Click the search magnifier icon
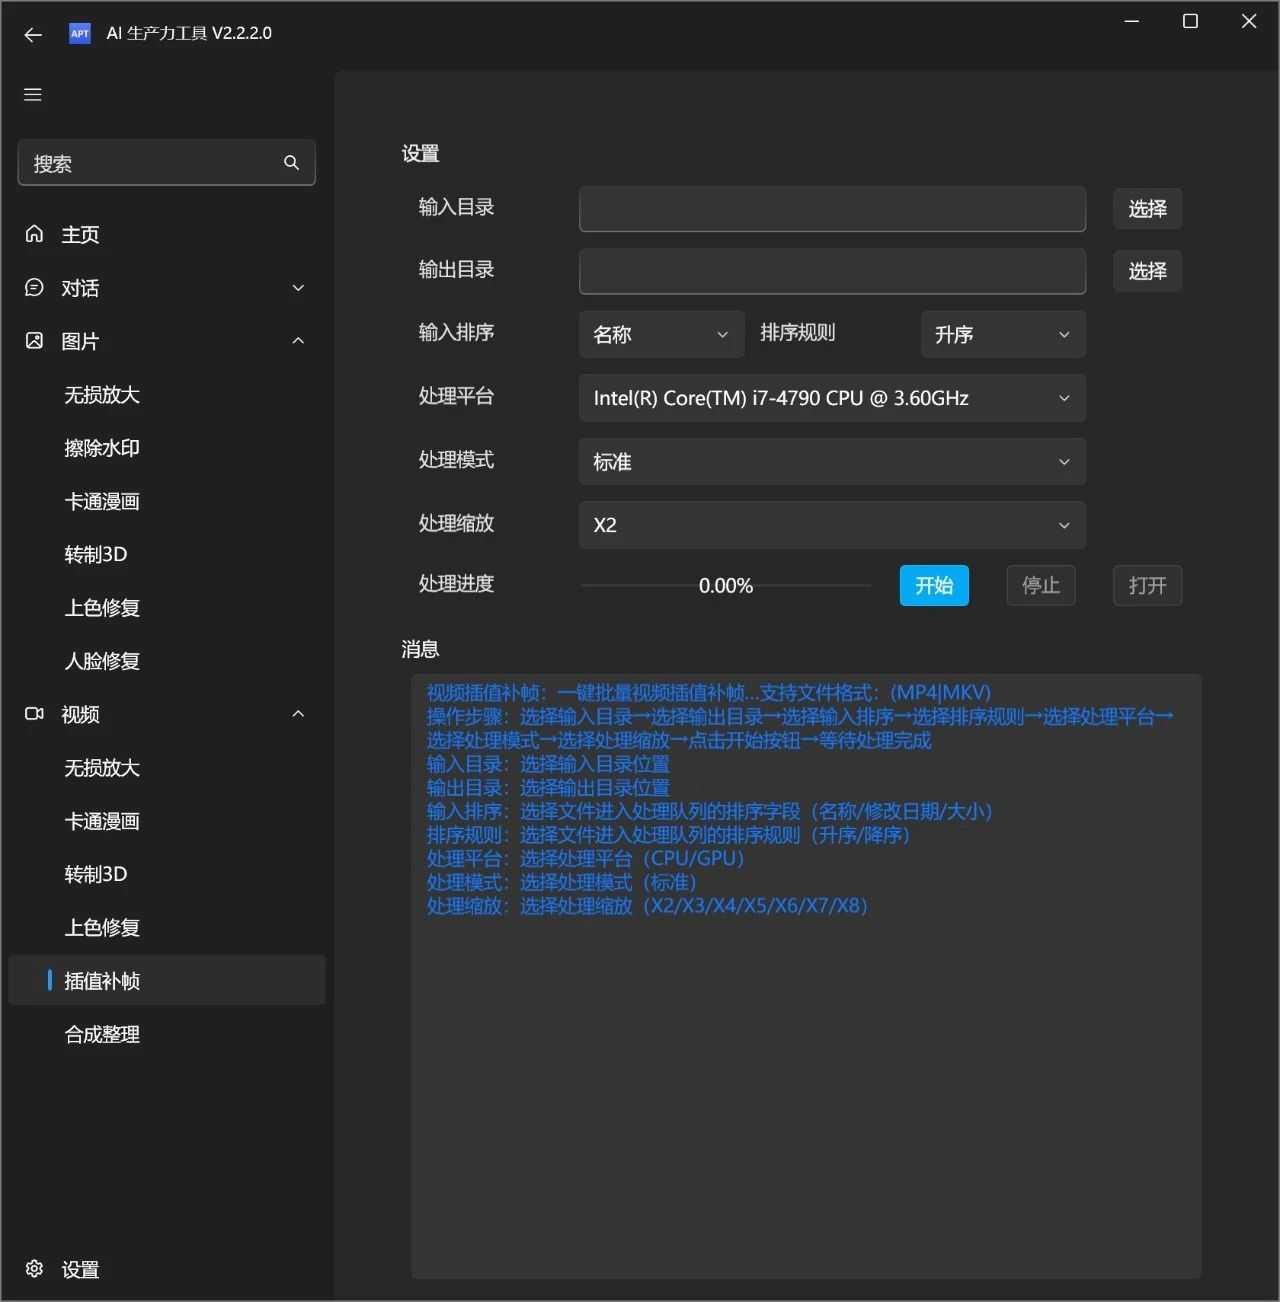This screenshot has height=1302, width=1280. 291,163
